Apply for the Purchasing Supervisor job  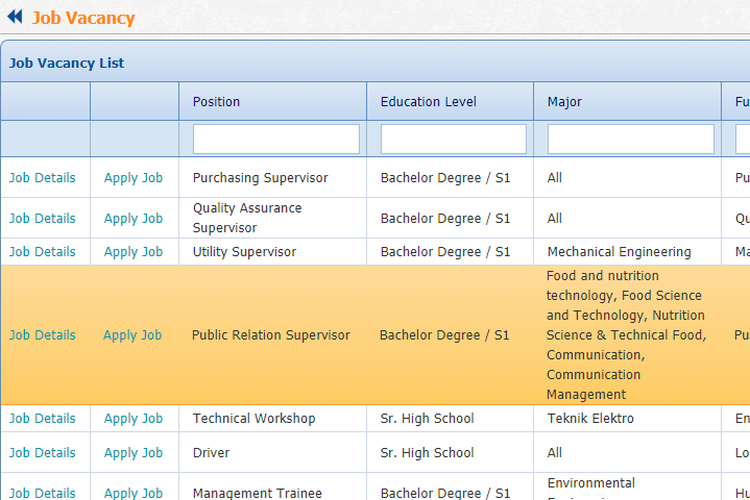coord(133,178)
